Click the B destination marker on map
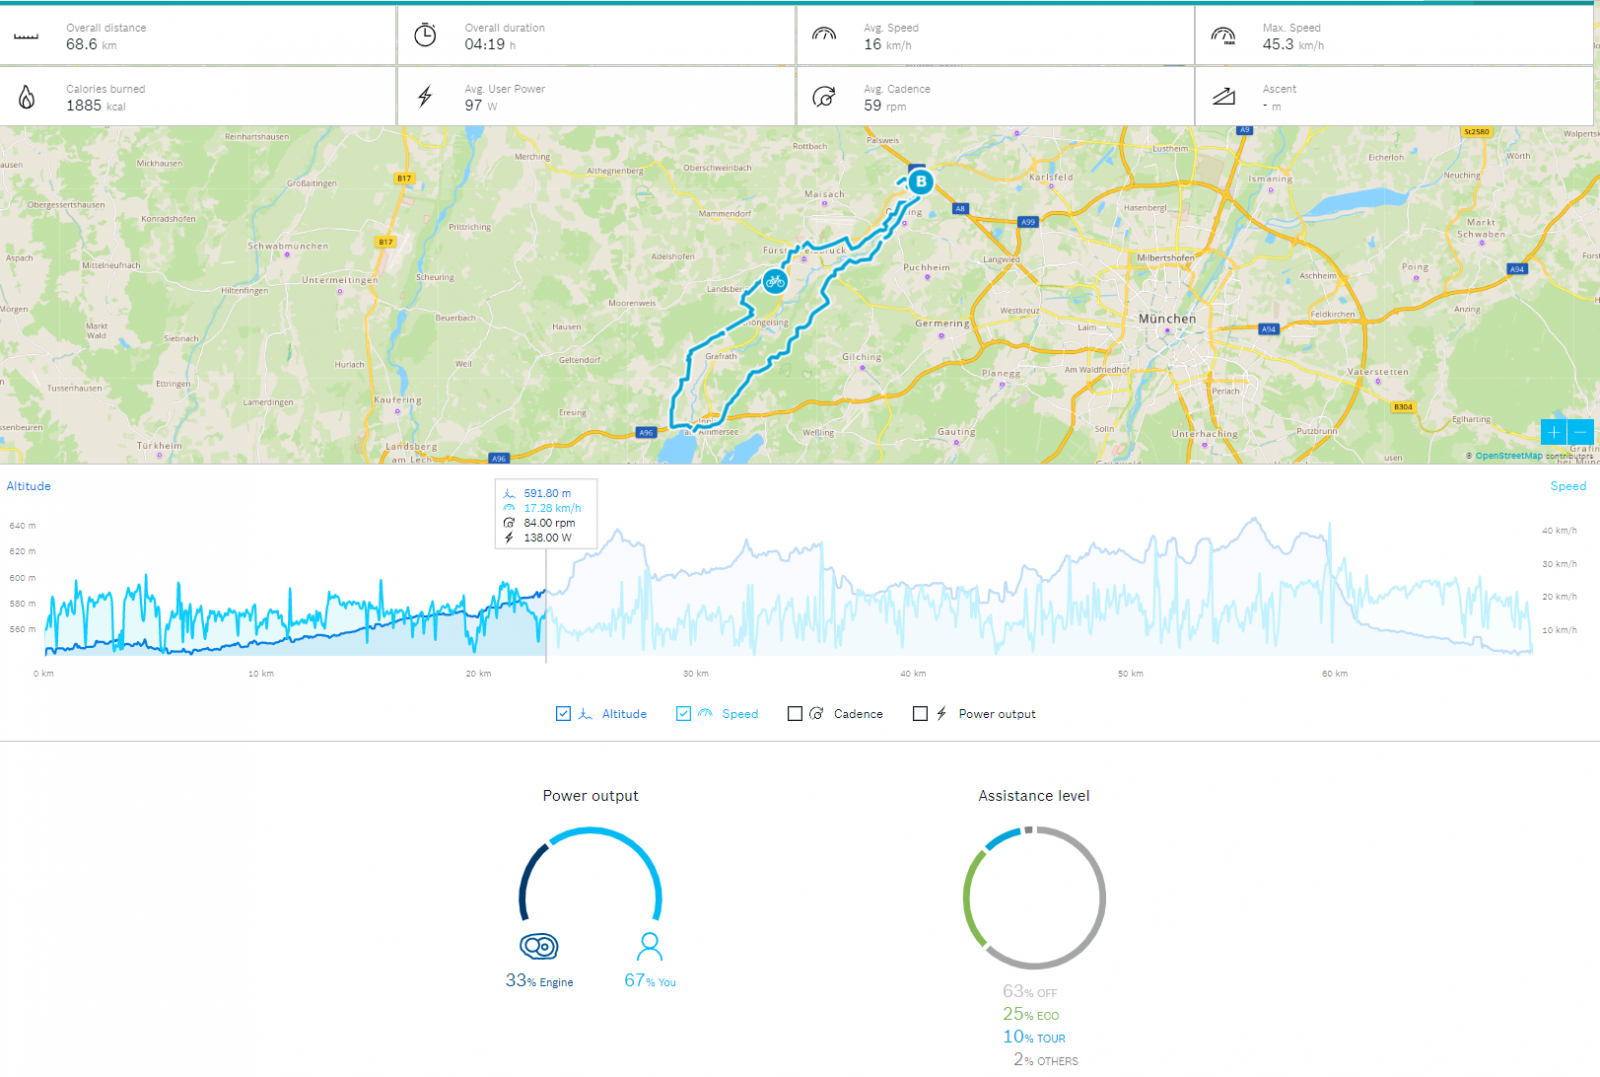The image size is (1600, 1077). (x=921, y=182)
